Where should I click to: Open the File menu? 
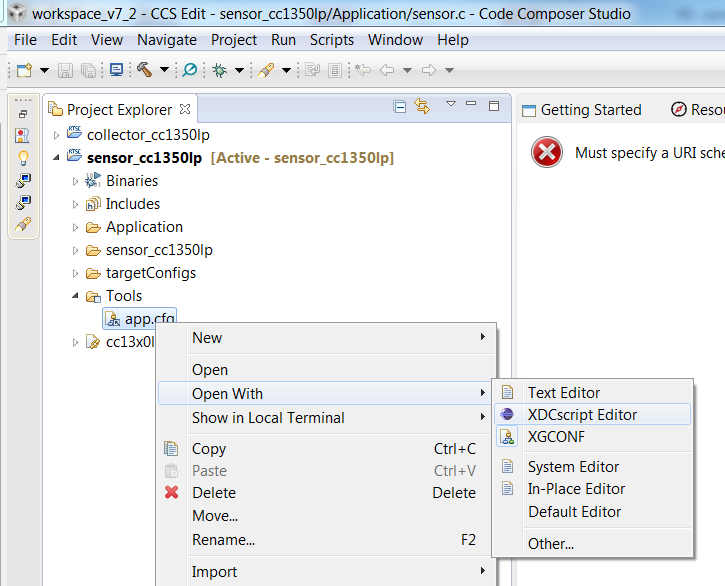coord(25,40)
